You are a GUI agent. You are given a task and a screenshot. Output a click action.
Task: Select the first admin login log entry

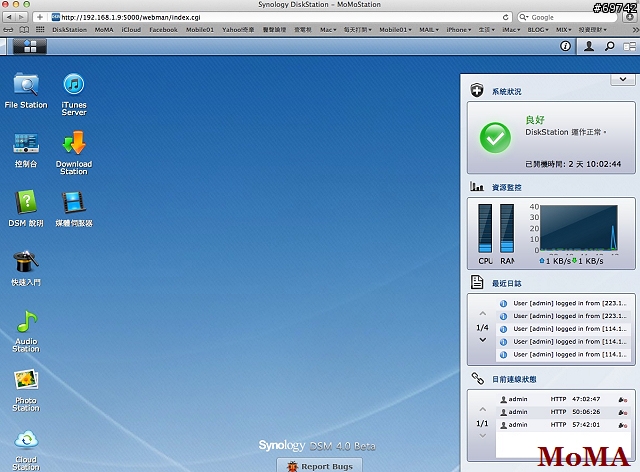point(563,303)
